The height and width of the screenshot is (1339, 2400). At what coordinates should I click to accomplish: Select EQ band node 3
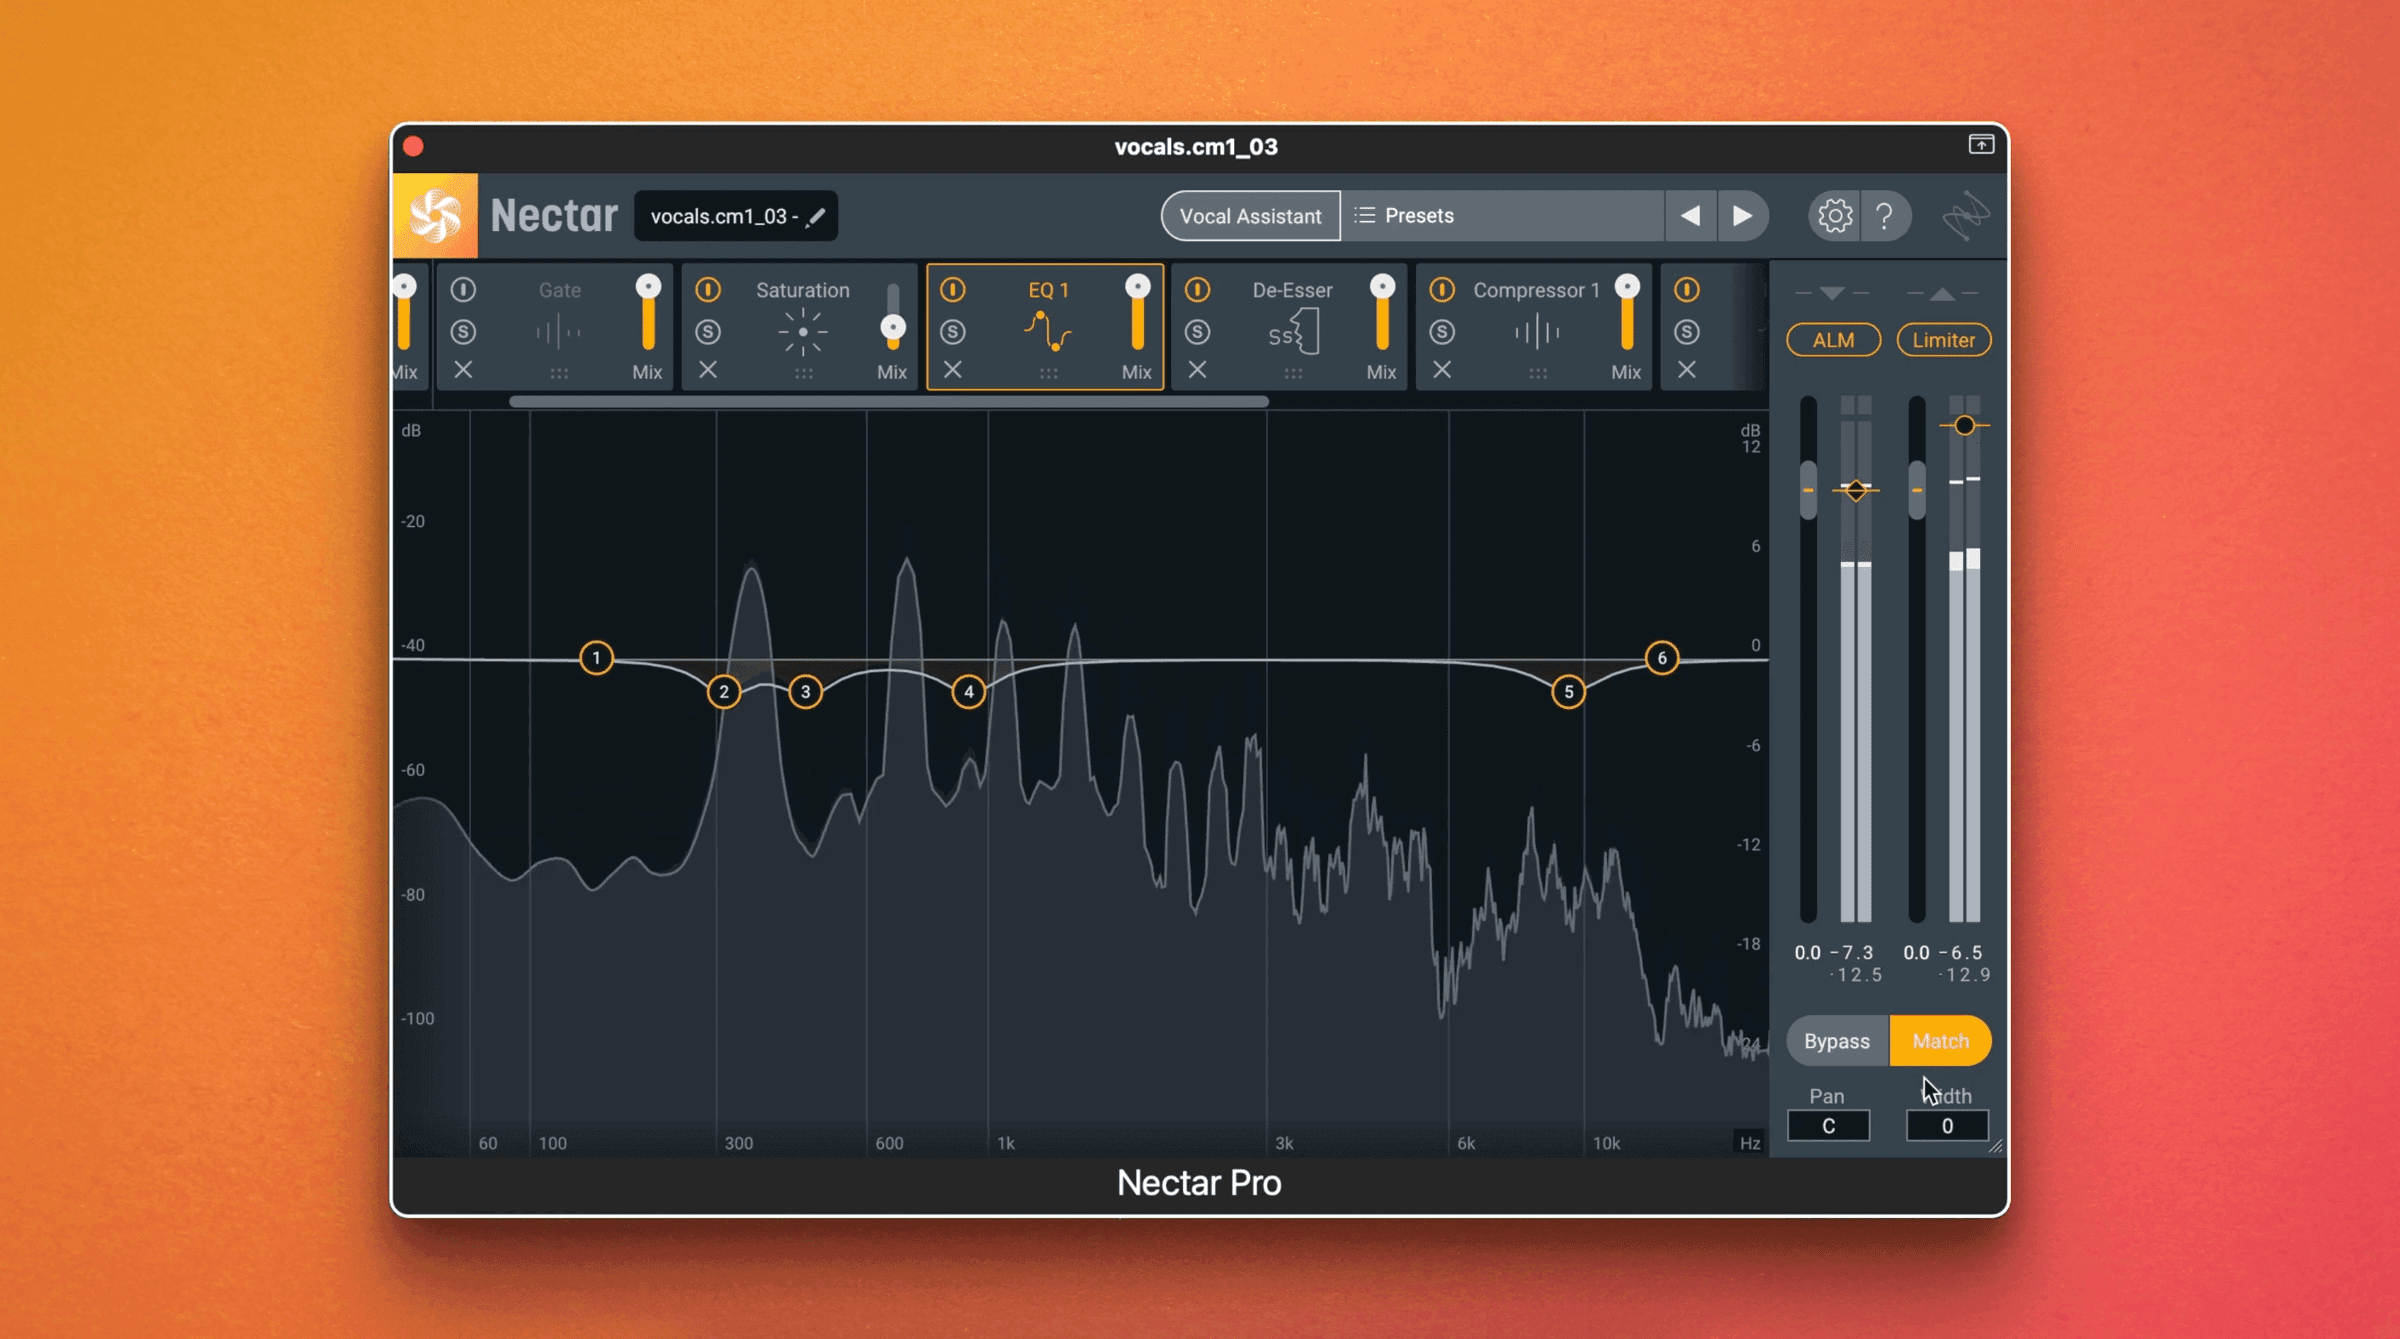[x=805, y=692]
